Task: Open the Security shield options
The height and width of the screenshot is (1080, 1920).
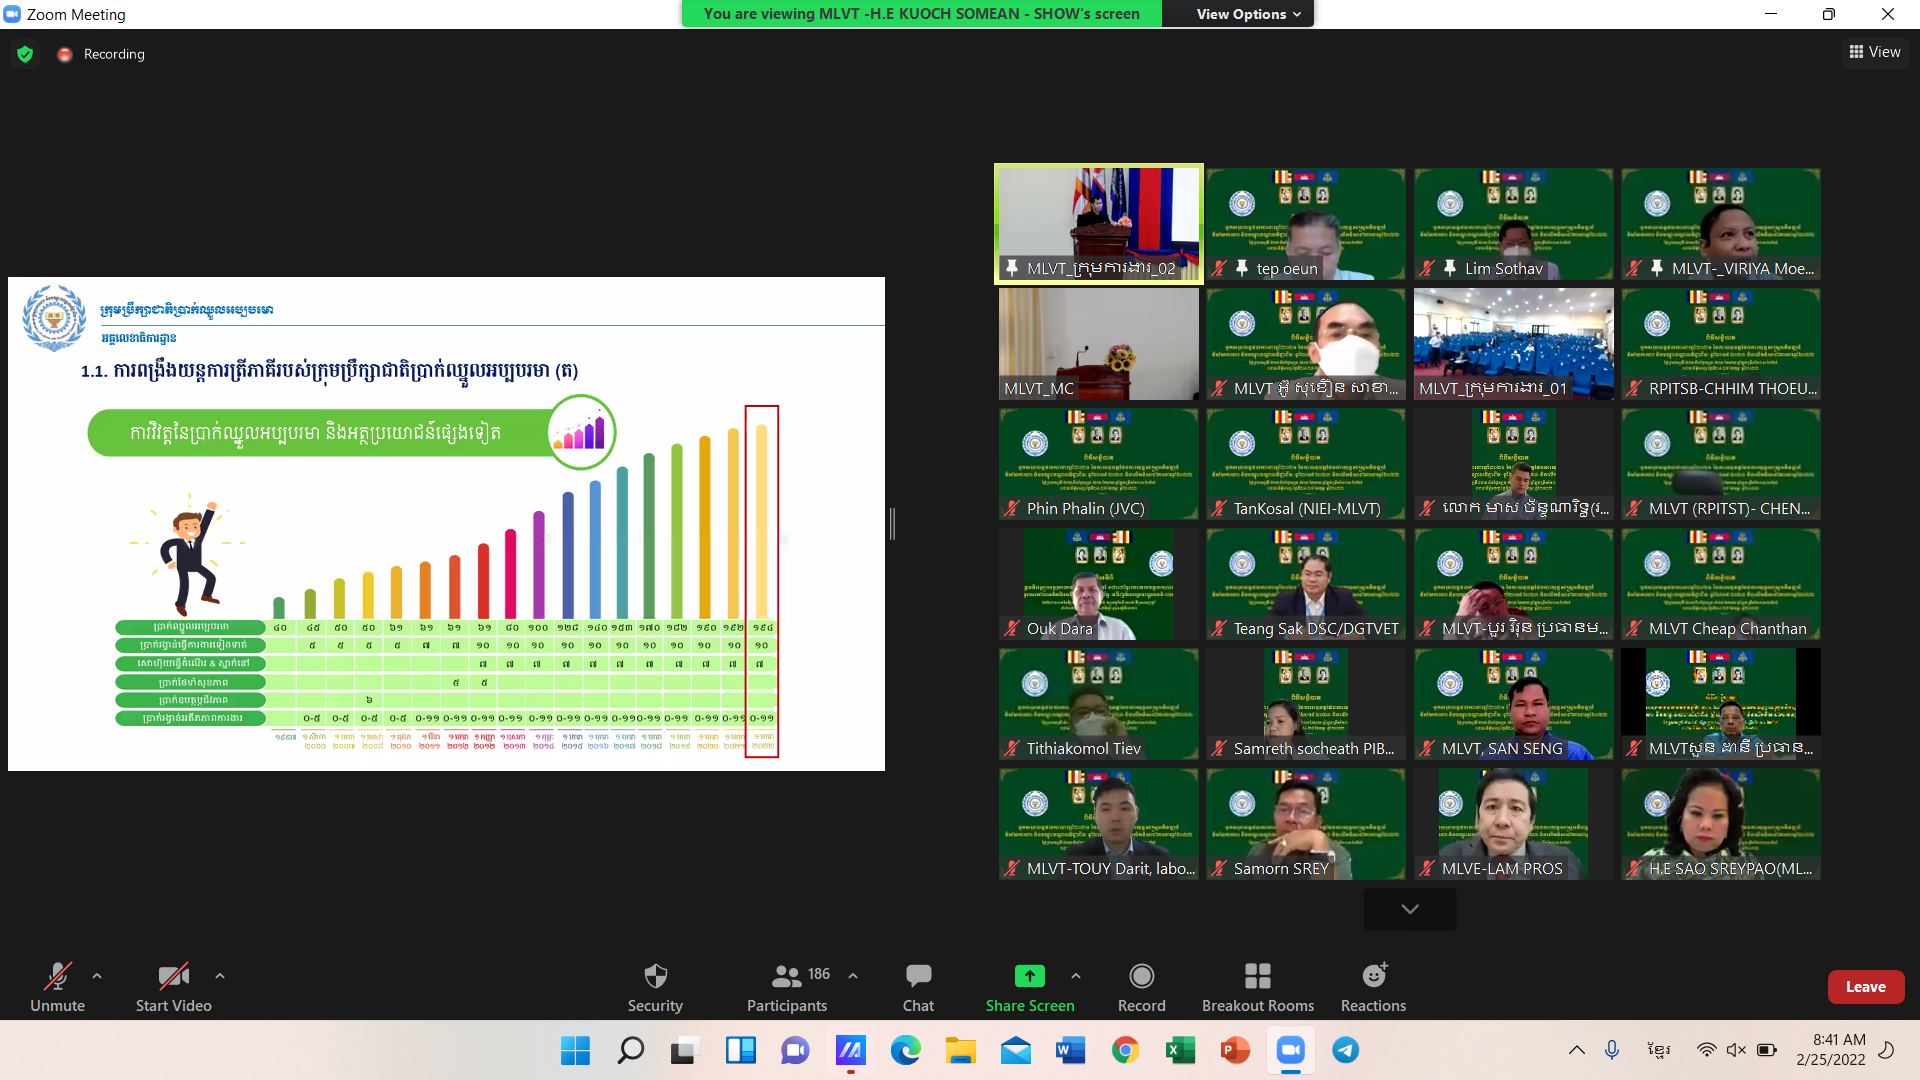Action: tap(655, 986)
